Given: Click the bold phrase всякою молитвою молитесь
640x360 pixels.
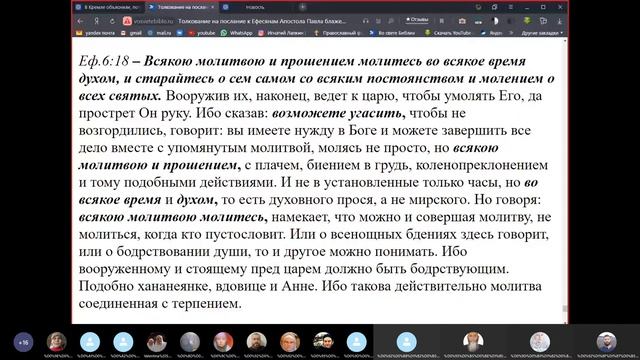Looking at the screenshot, I should pos(171,217).
